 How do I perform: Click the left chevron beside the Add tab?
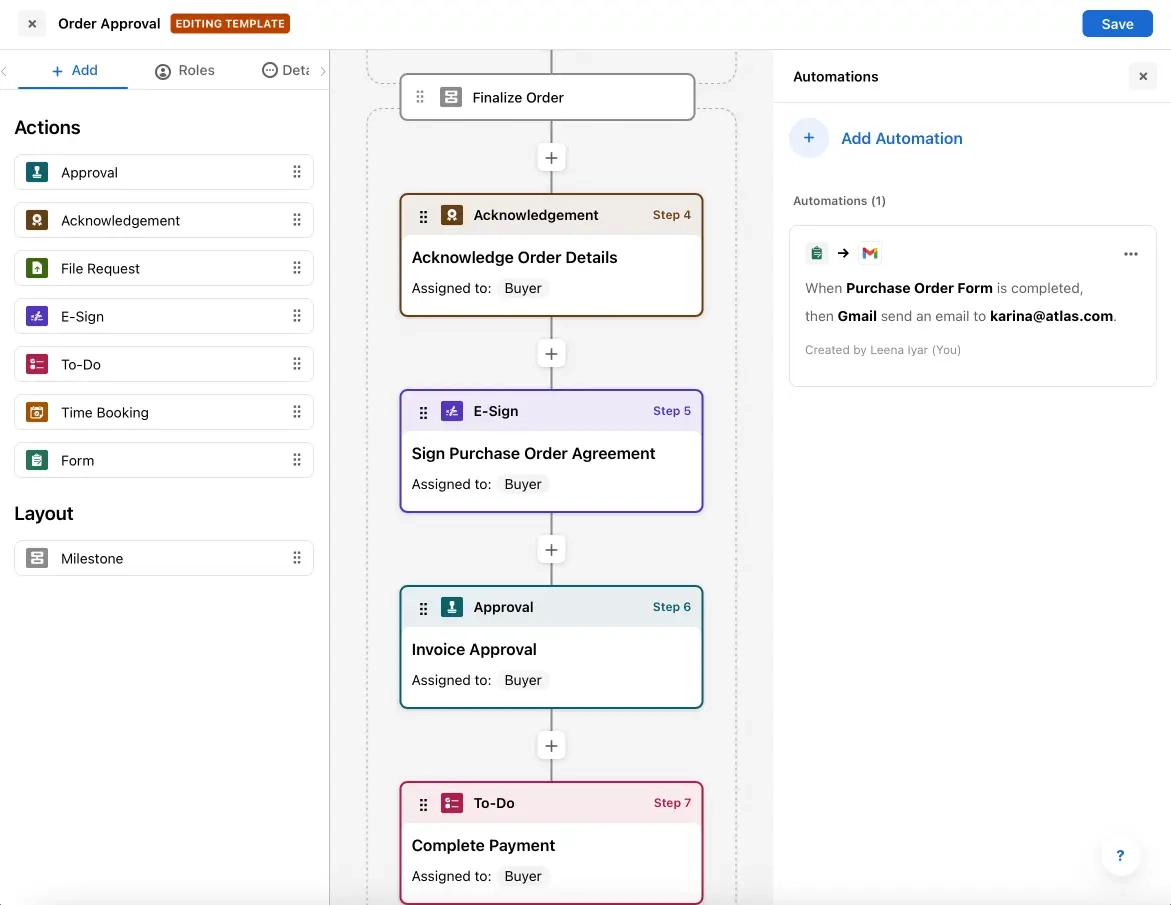6,71
